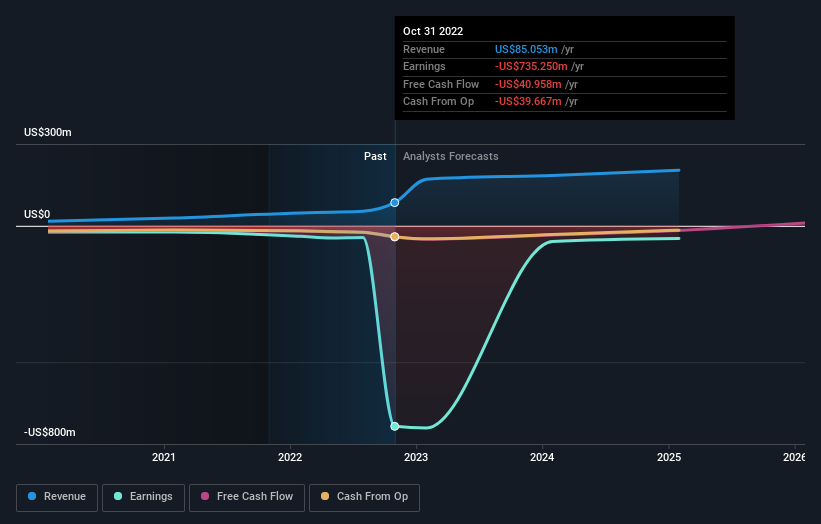This screenshot has height=524, width=821.
Task: Click the Cash From Op value -US$39.667m
Action: point(528,102)
